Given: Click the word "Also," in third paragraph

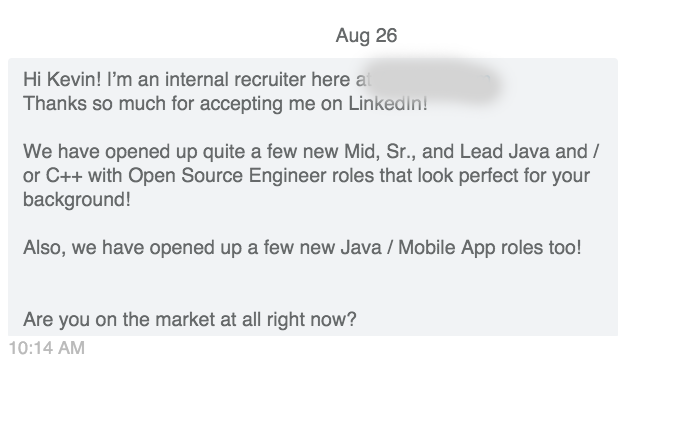Looking at the screenshot, I should tap(45, 248).
